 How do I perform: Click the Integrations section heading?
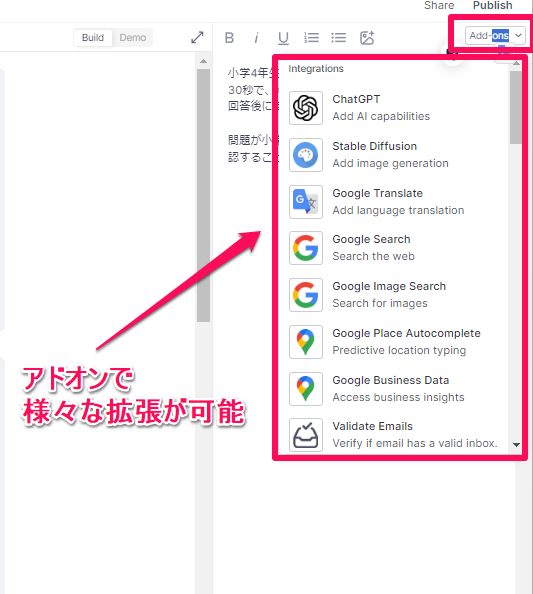pos(316,69)
